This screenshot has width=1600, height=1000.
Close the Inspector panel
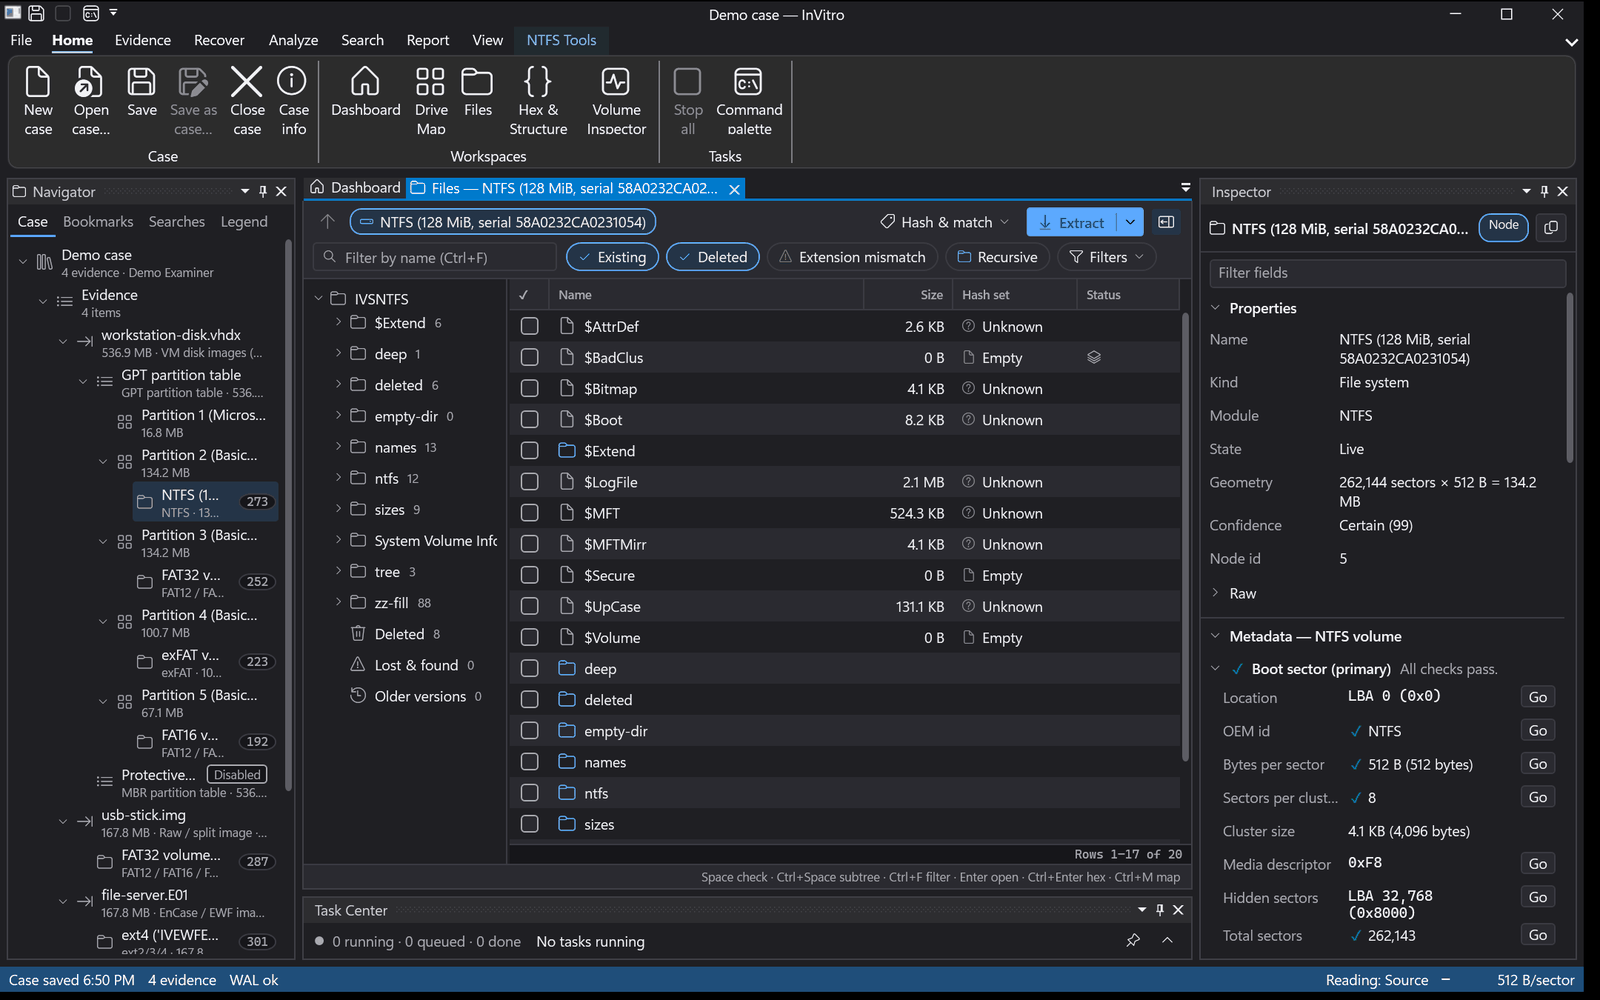[x=1563, y=191]
